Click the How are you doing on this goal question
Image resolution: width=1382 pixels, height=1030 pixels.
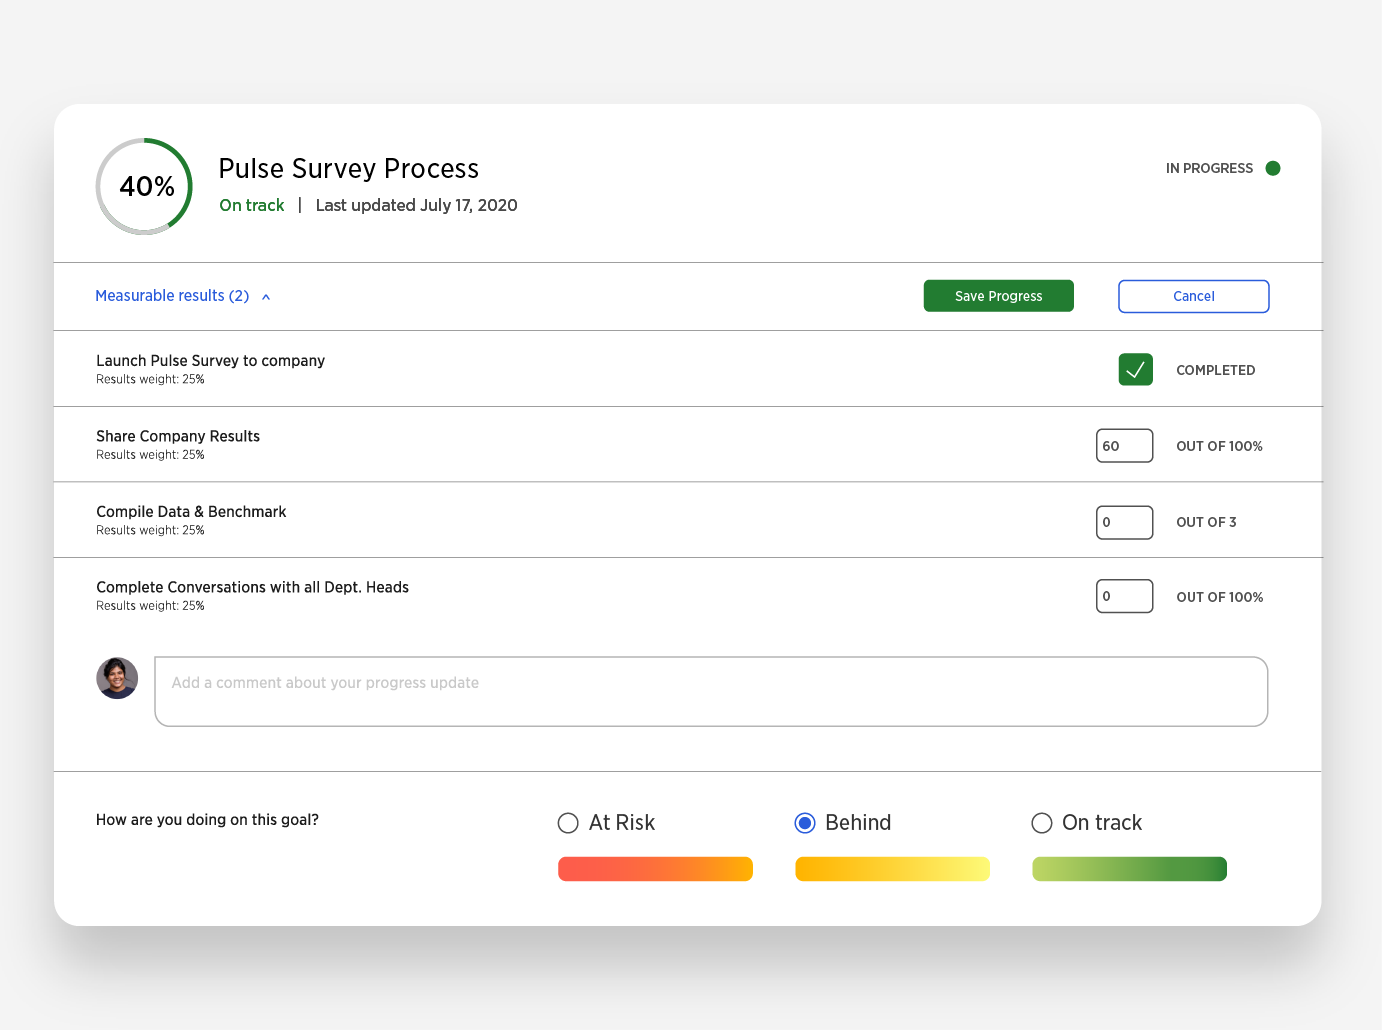click(x=207, y=820)
